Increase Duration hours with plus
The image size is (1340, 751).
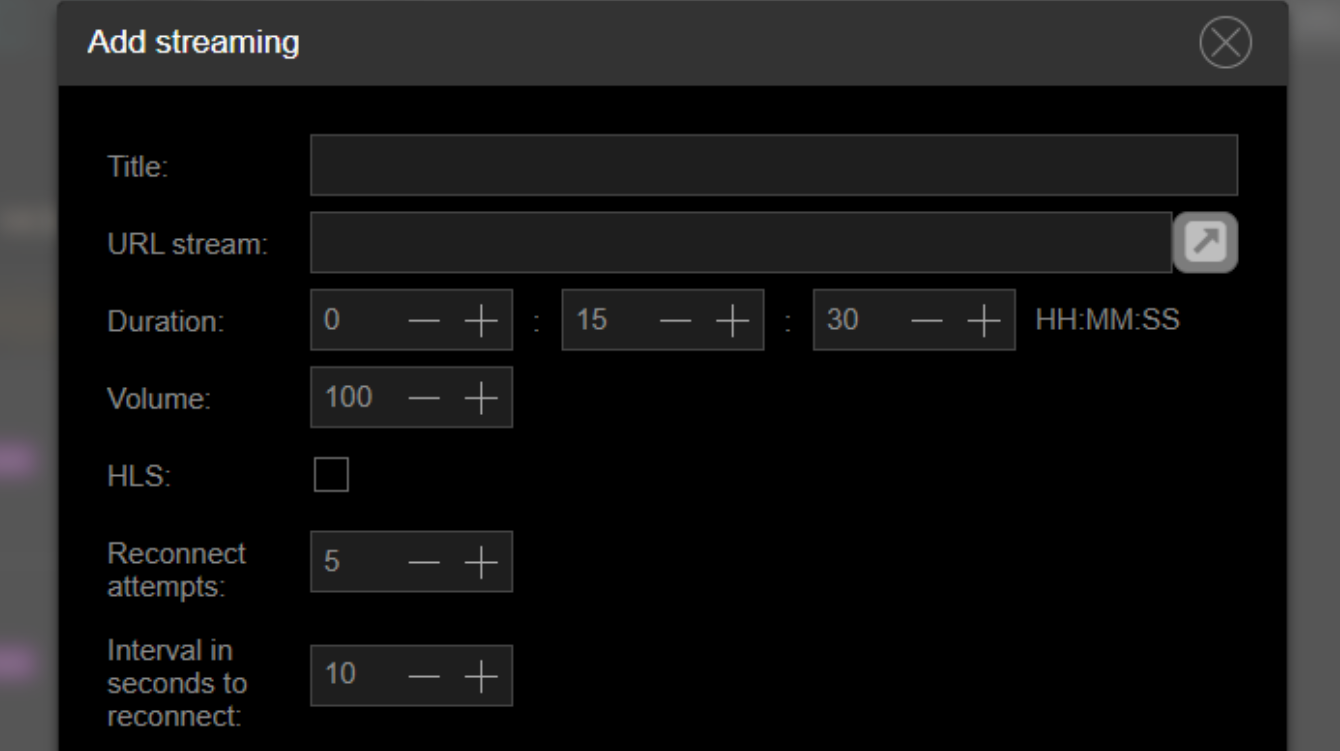[x=481, y=320]
